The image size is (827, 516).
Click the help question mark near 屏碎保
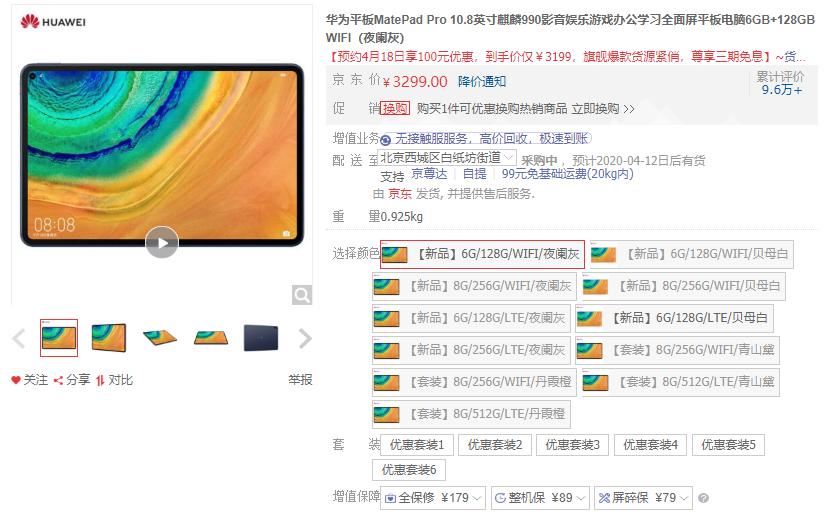point(703,498)
